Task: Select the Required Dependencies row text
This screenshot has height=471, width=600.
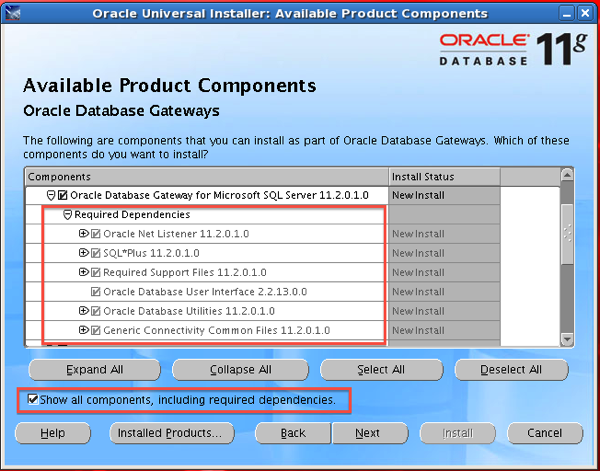Action: point(132,215)
